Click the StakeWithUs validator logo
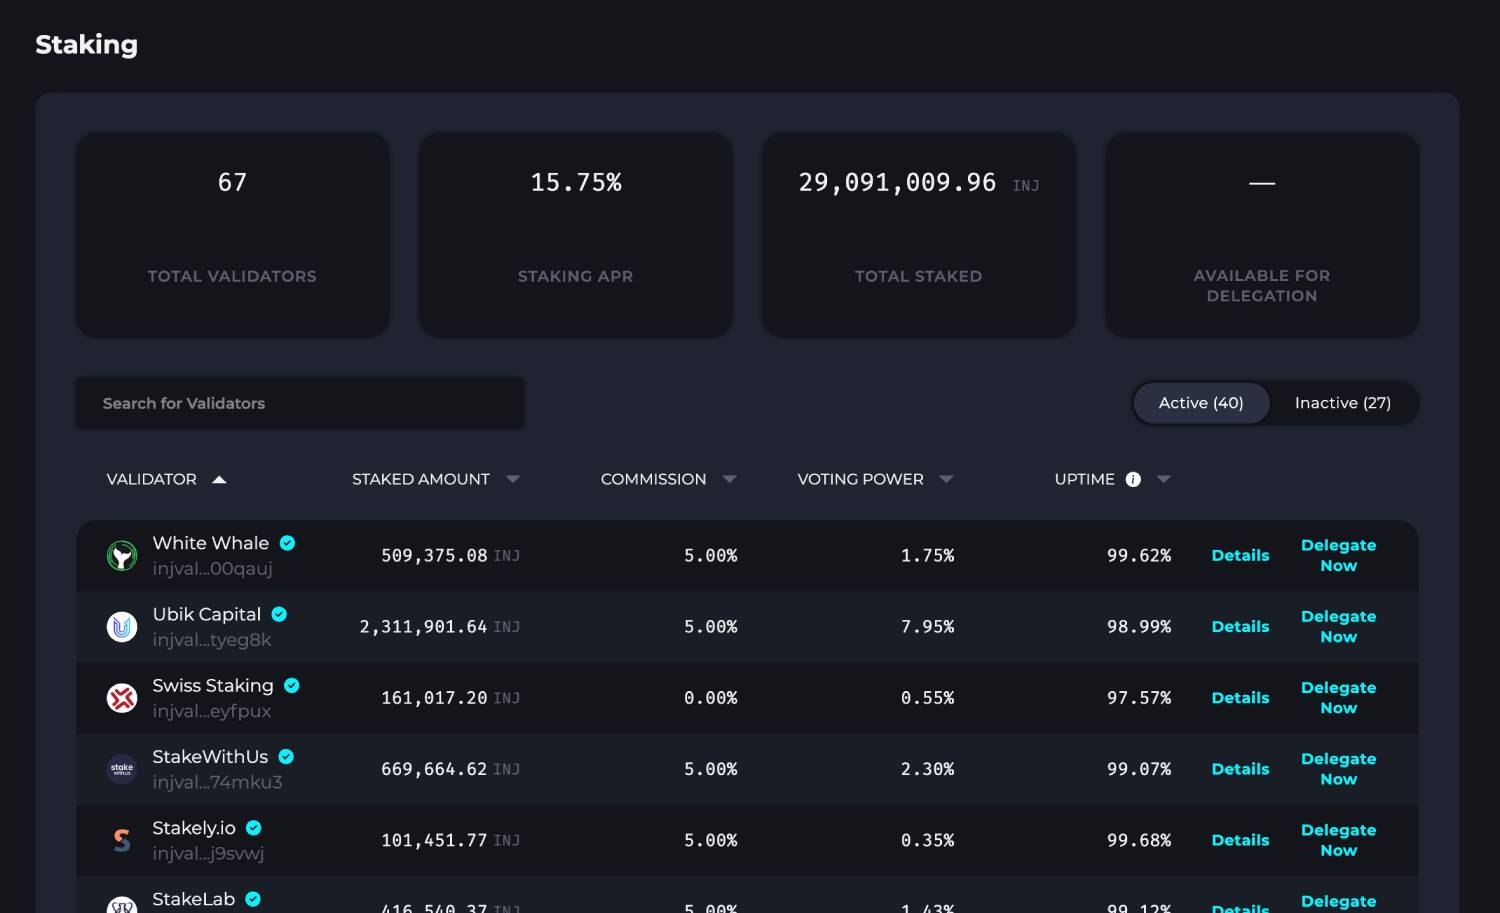 [122, 769]
